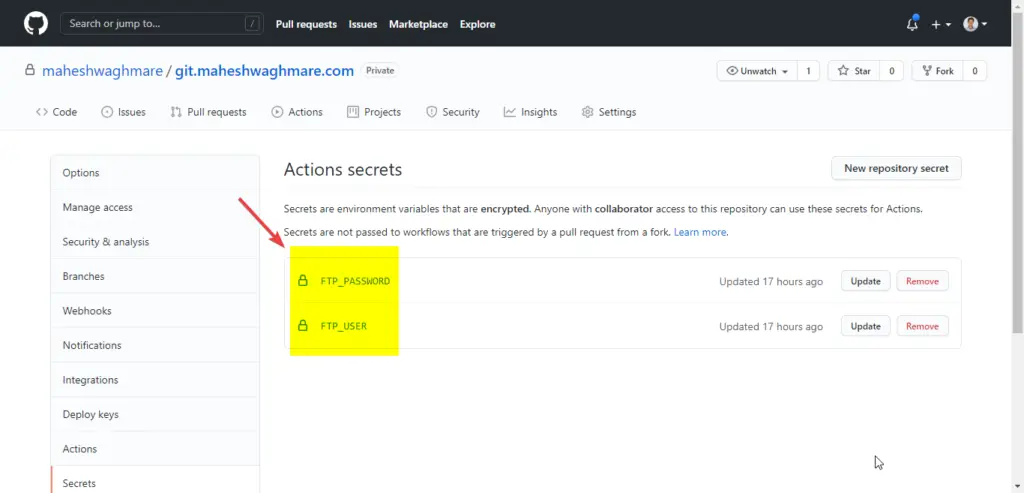1024x493 pixels.
Task: Create a New repository secret
Action: click(x=896, y=168)
